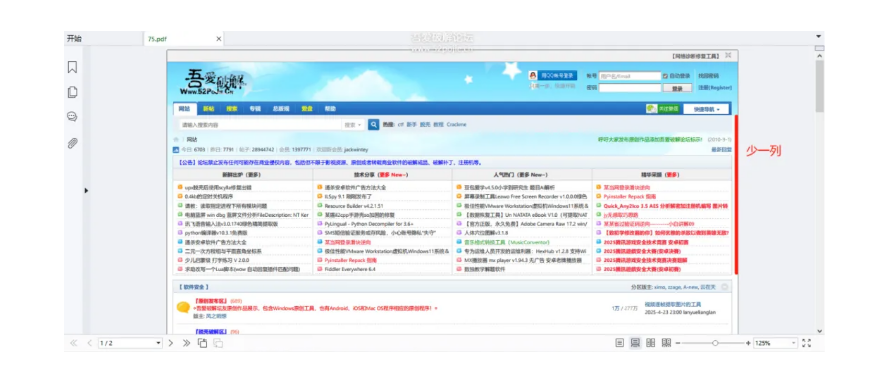
Task: Open the bookmarks panel icon
Action: 72,67
